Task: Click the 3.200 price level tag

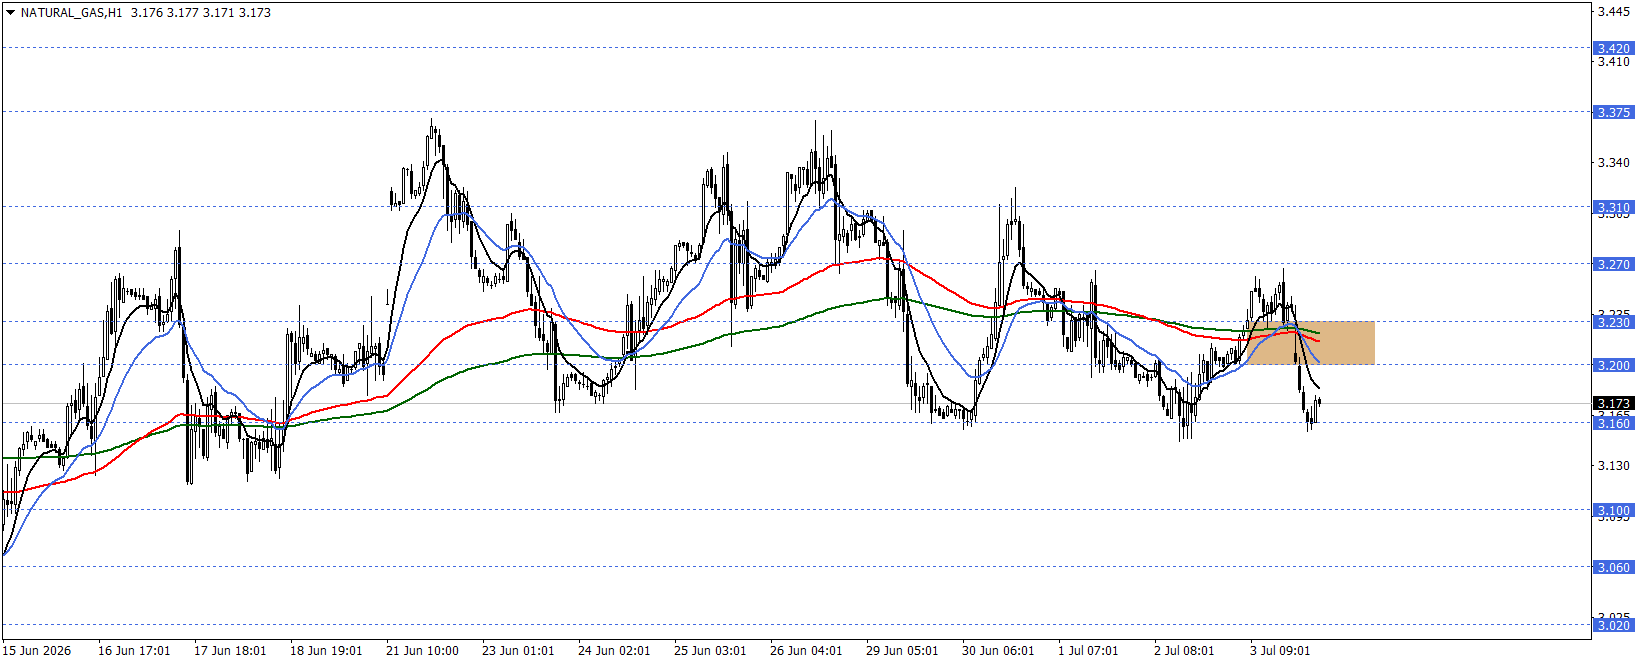Action: (x=1613, y=365)
